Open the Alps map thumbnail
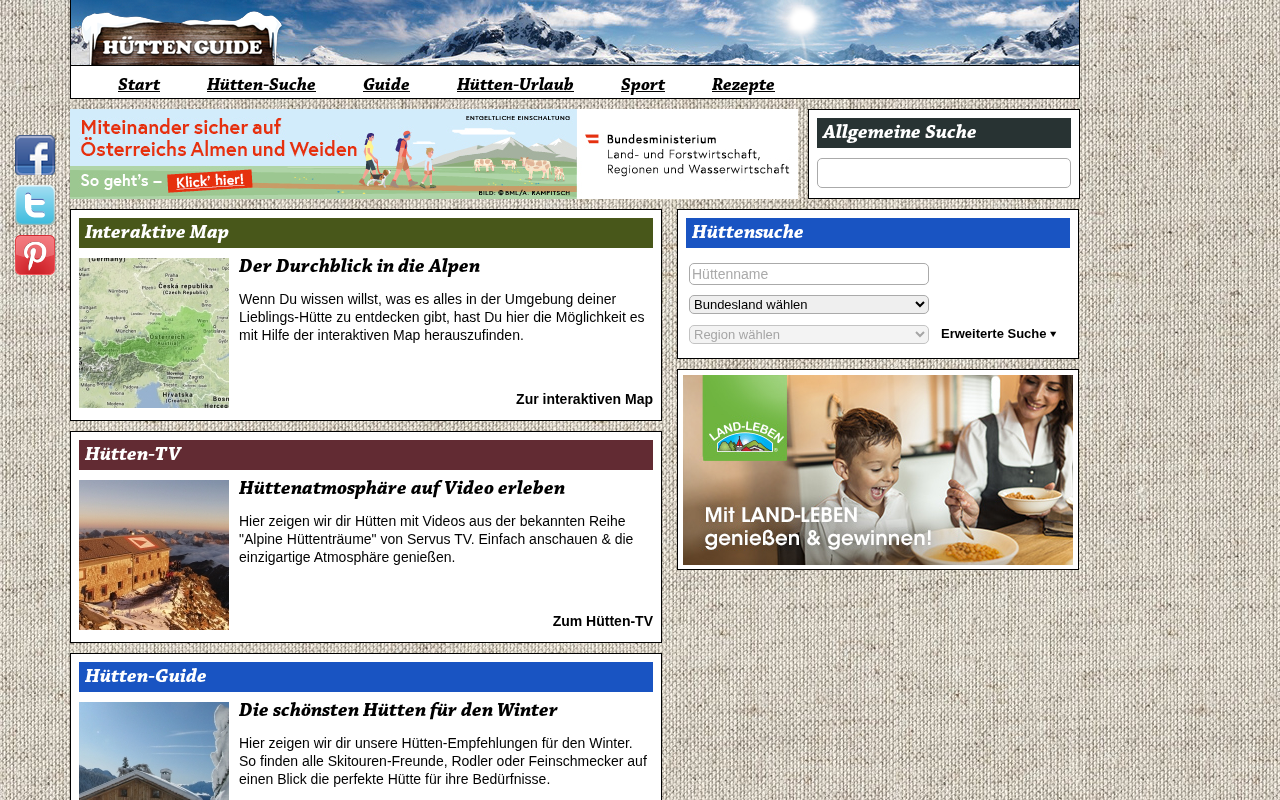1280x800 pixels. 154,333
